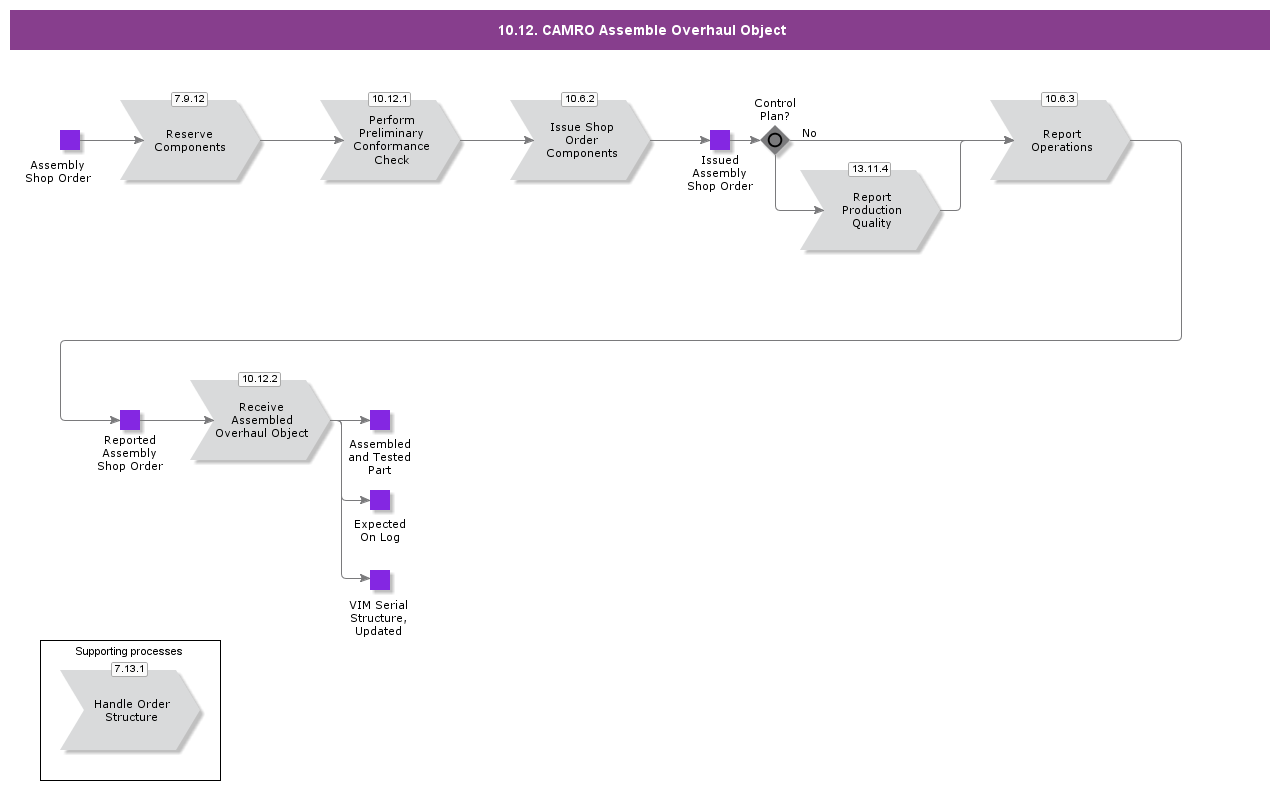1280x790 pixels.
Task: Open the Handle Order Structure supporting process
Action: tap(131, 710)
